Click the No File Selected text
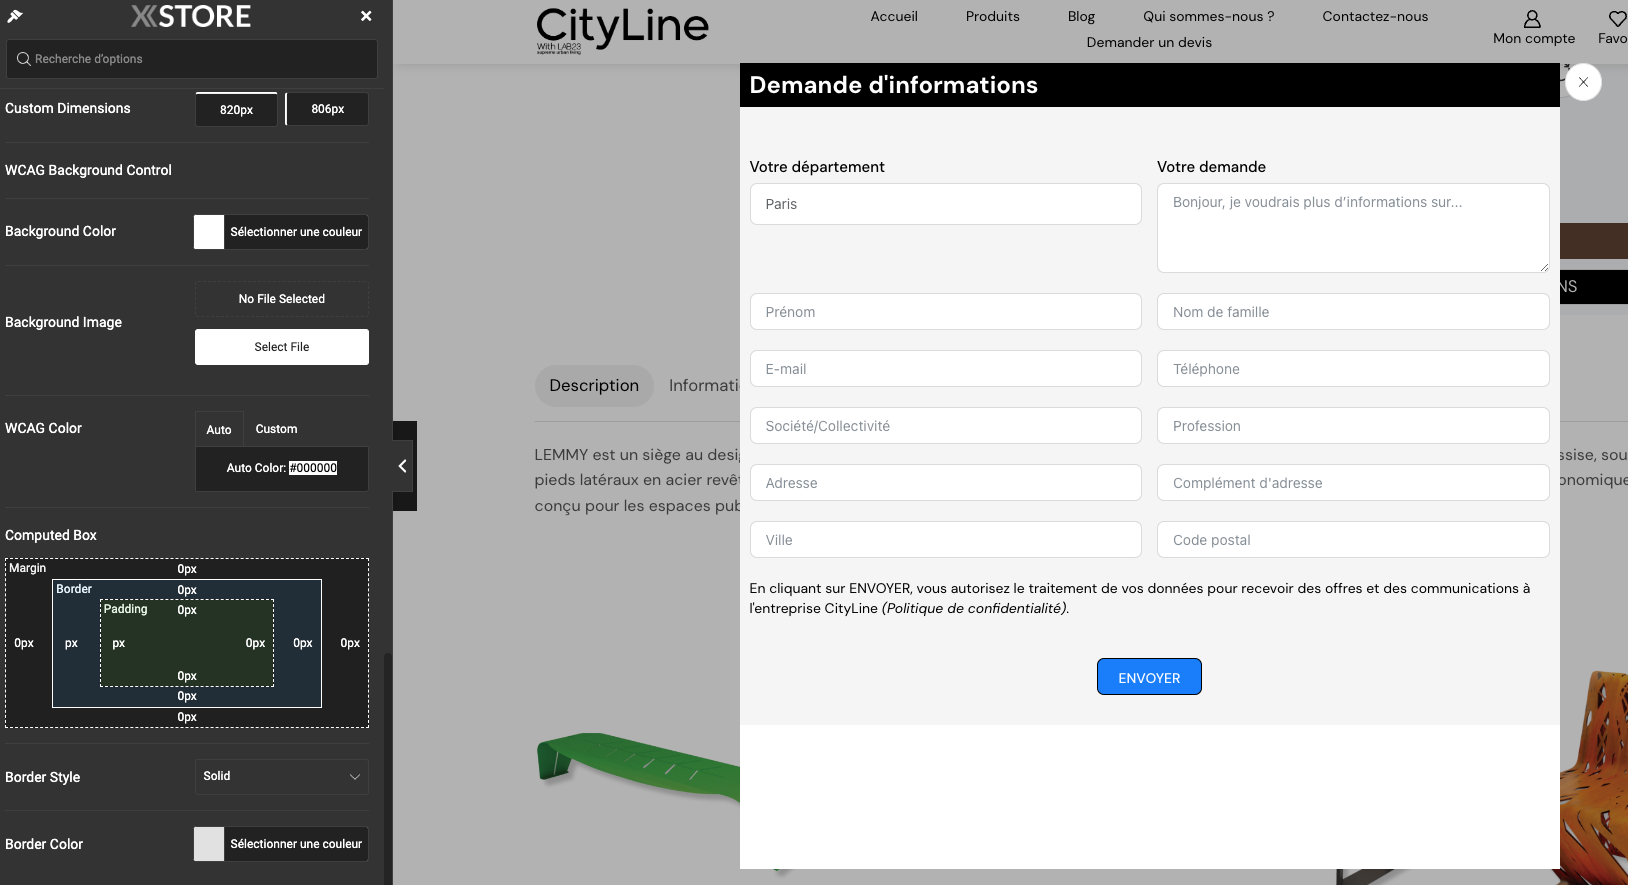 tap(282, 299)
